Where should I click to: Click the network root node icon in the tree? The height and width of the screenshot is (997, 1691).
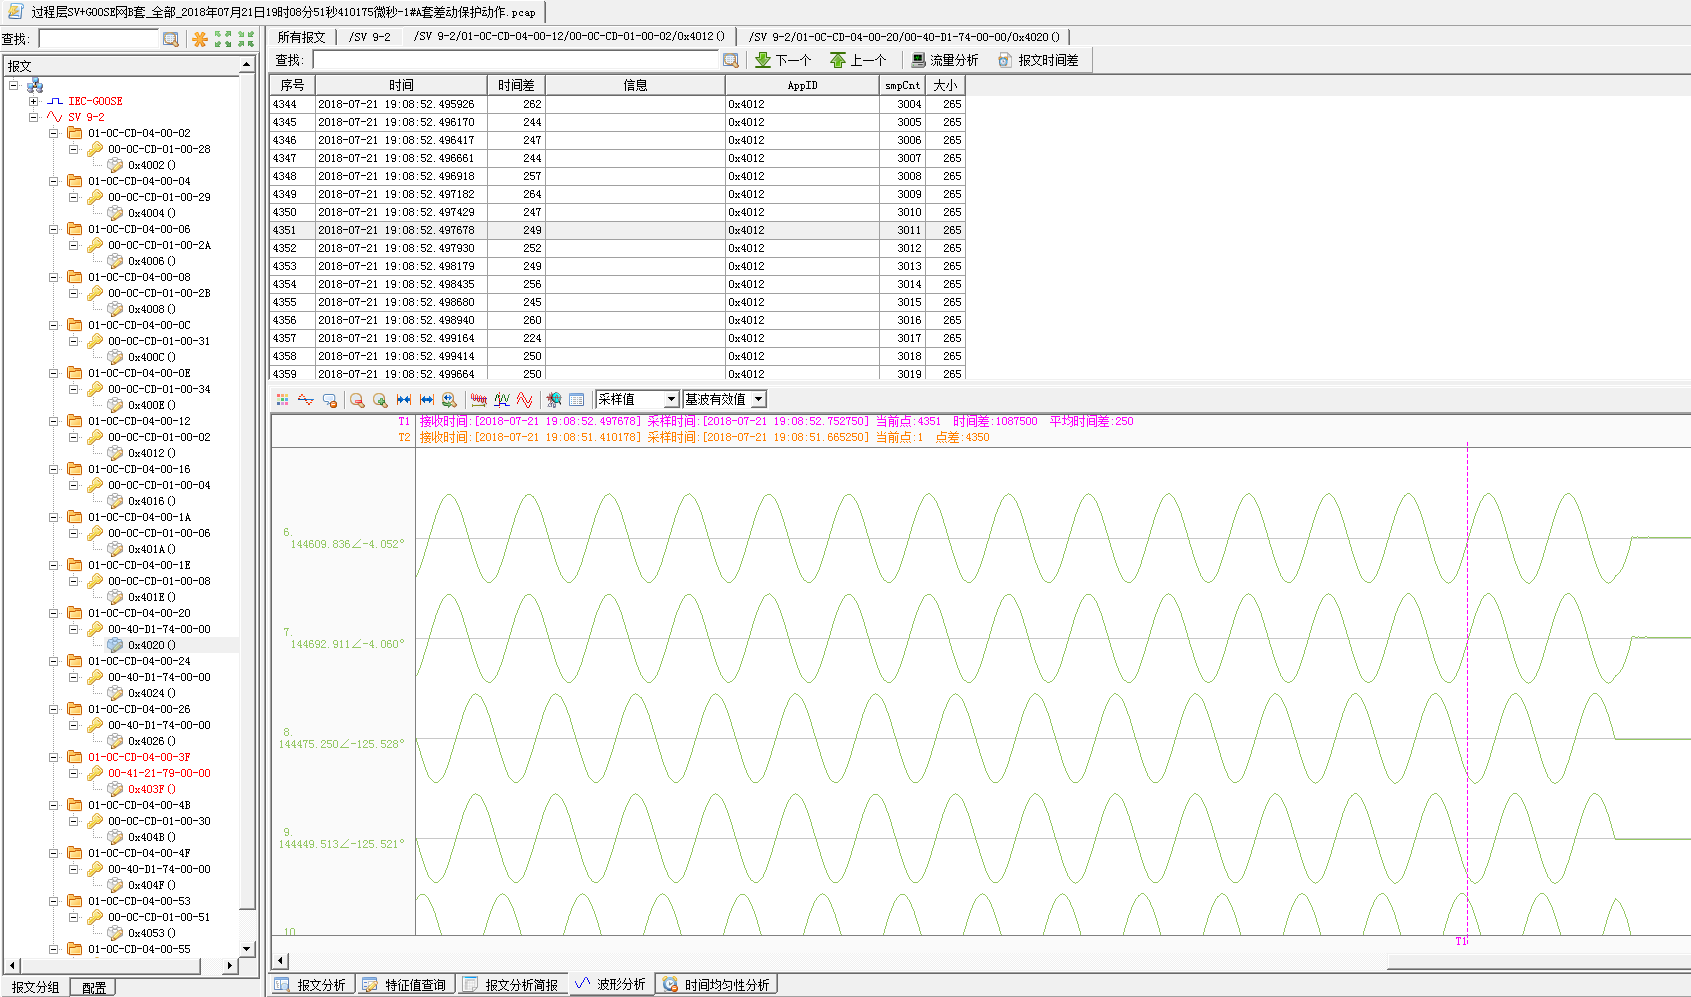[x=35, y=85]
